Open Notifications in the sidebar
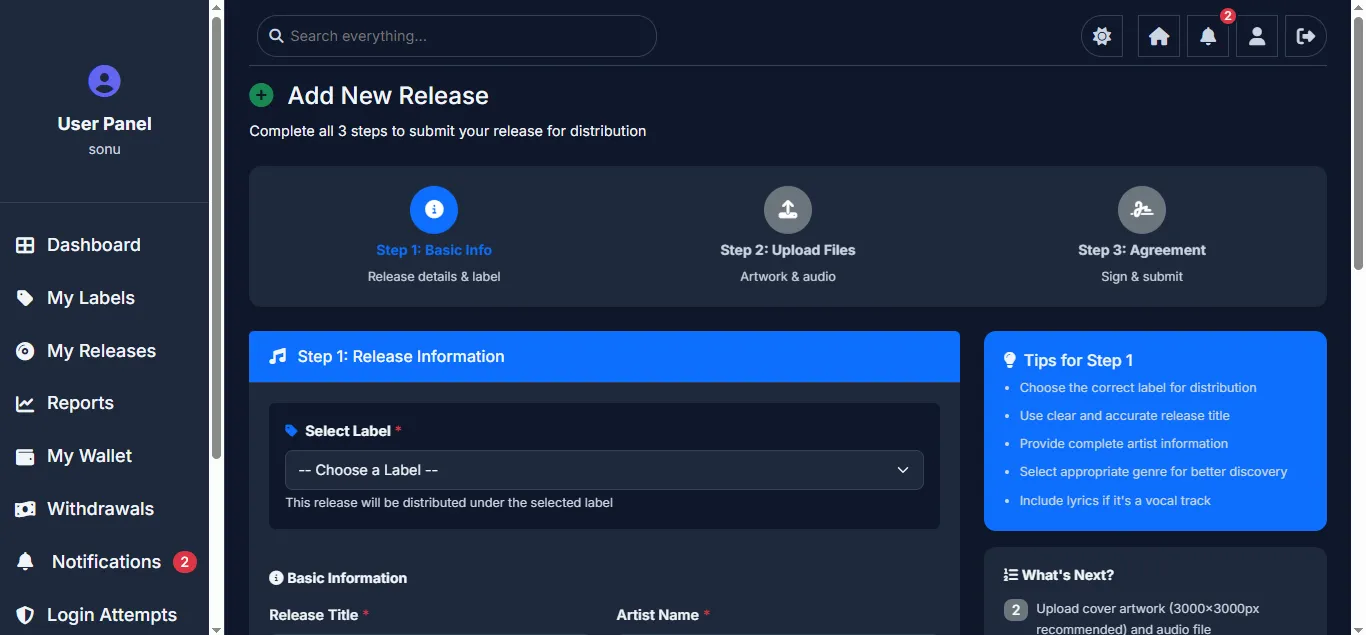 click(x=104, y=562)
